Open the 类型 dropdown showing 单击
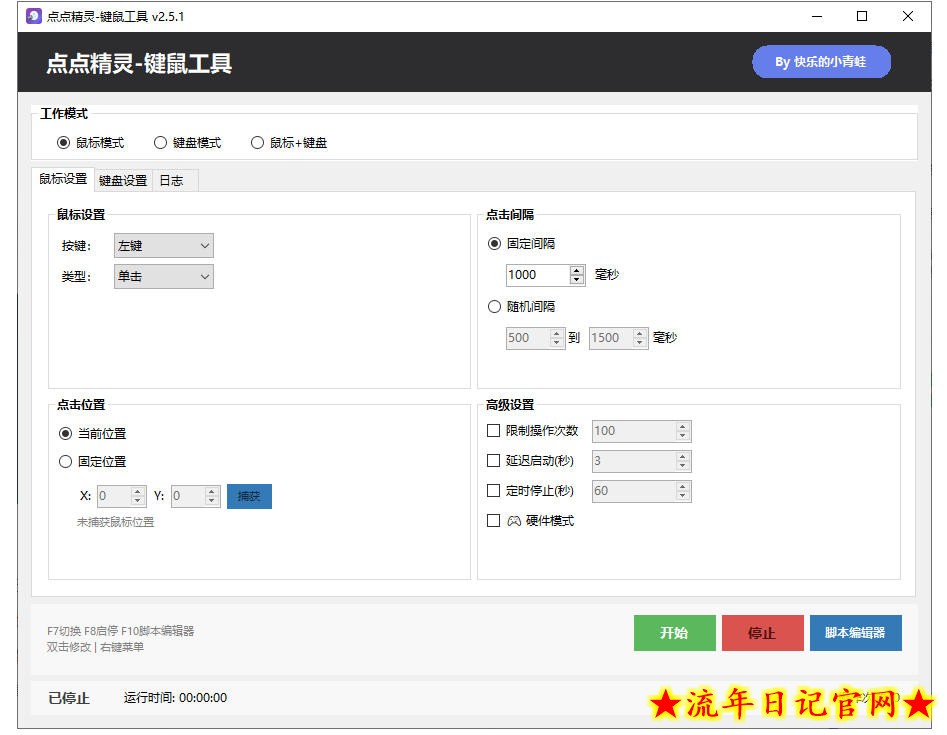 [164, 277]
